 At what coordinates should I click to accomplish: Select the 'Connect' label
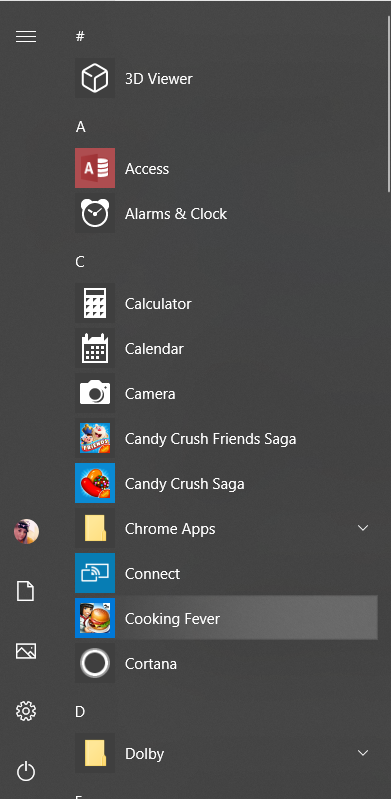[x=152, y=574]
